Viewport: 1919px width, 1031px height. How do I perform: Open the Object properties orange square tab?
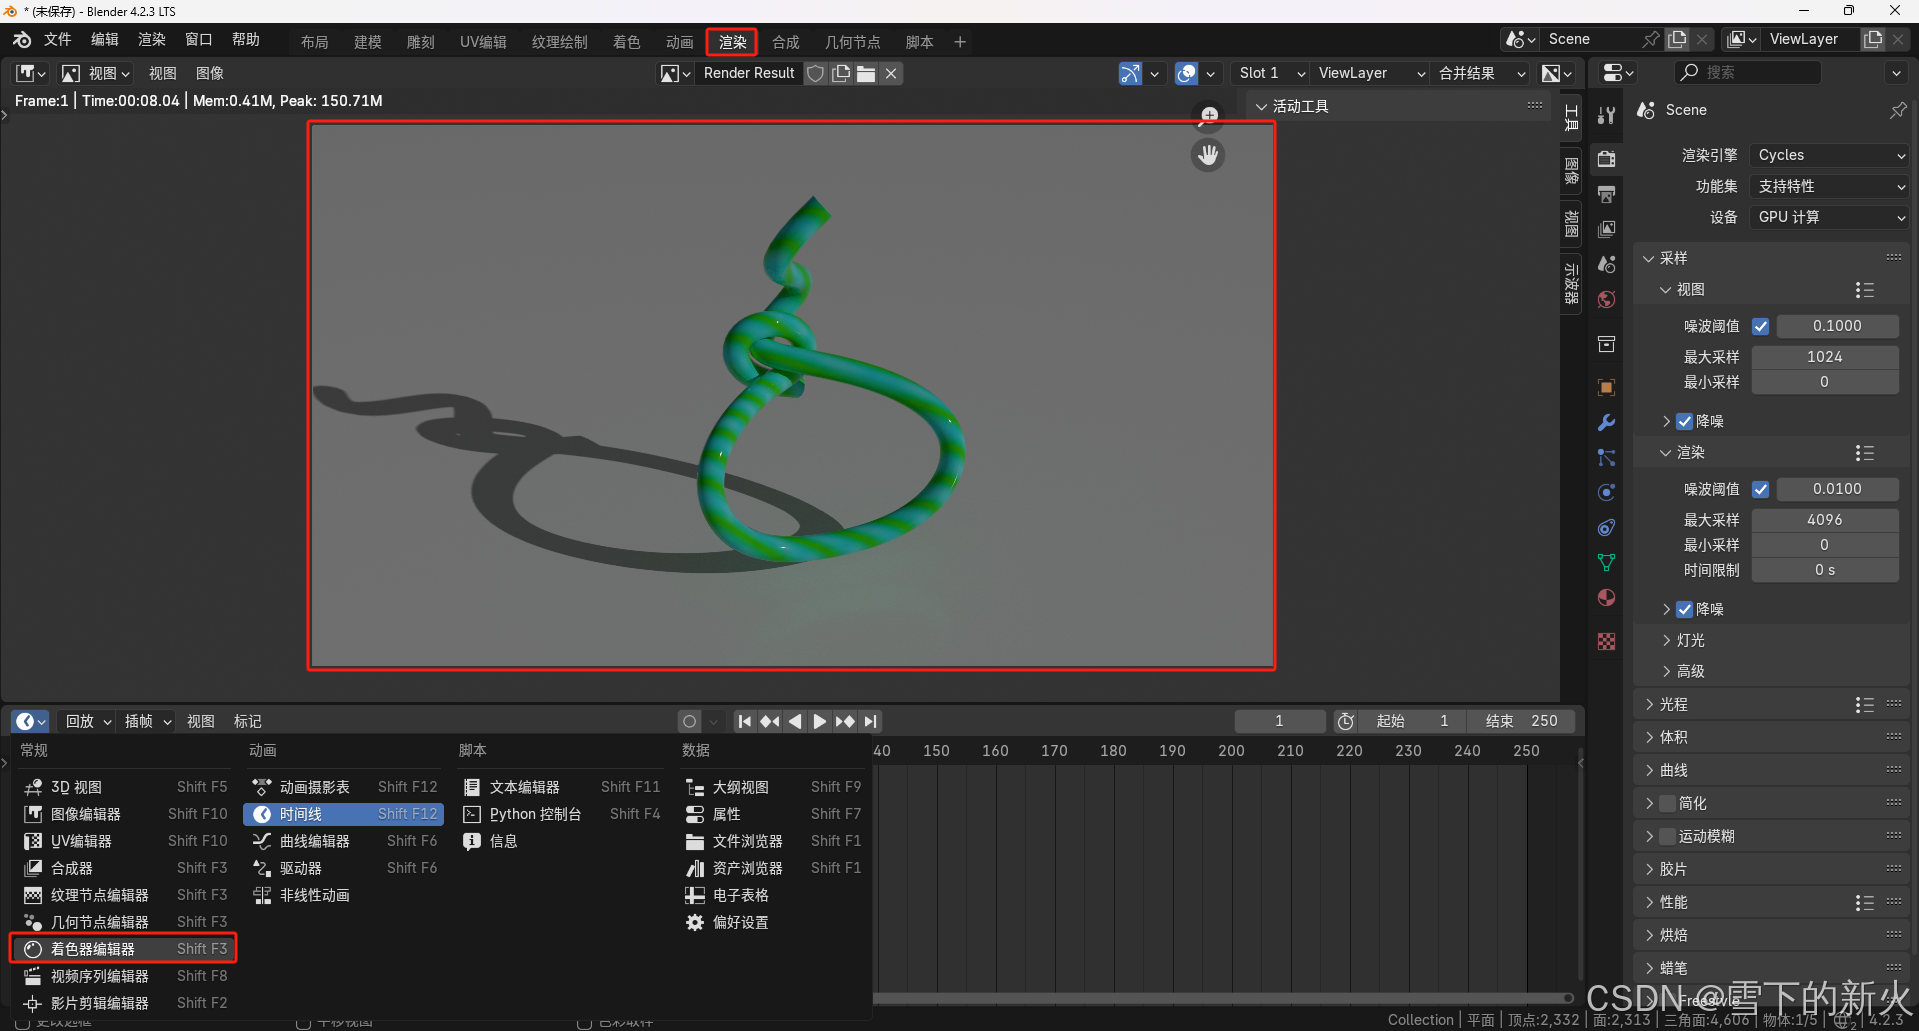(1606, 387)
